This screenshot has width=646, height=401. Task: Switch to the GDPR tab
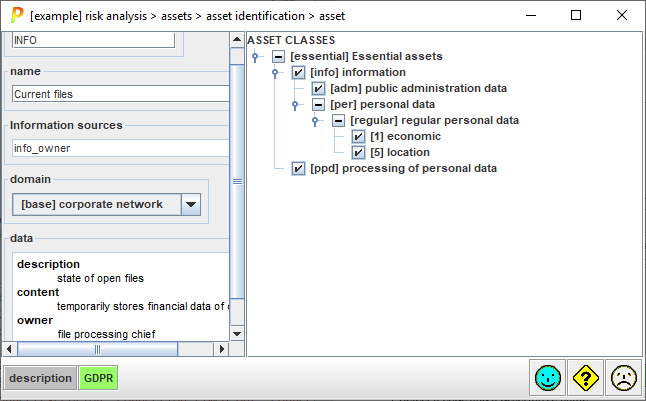coord(98,378)
